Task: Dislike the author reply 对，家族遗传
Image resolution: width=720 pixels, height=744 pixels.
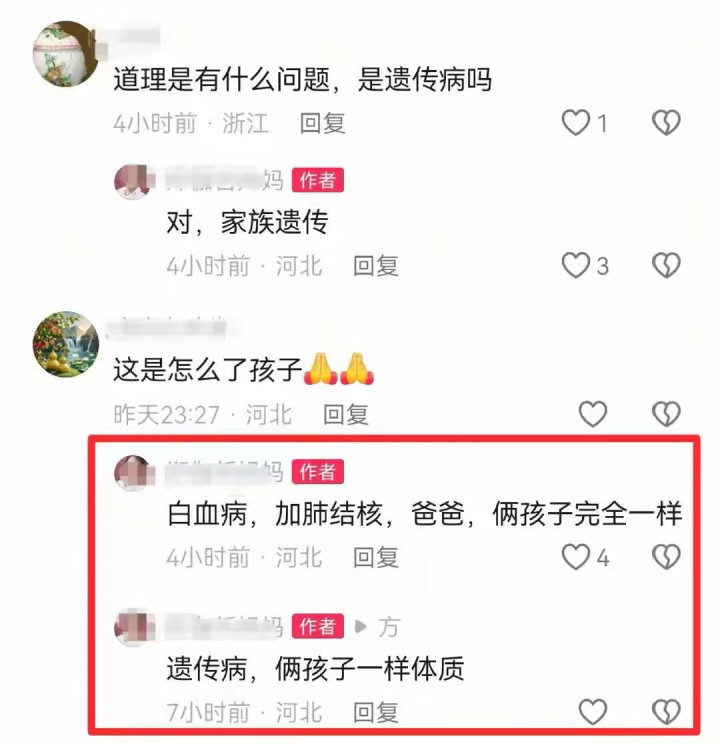Action: [666, 265]
